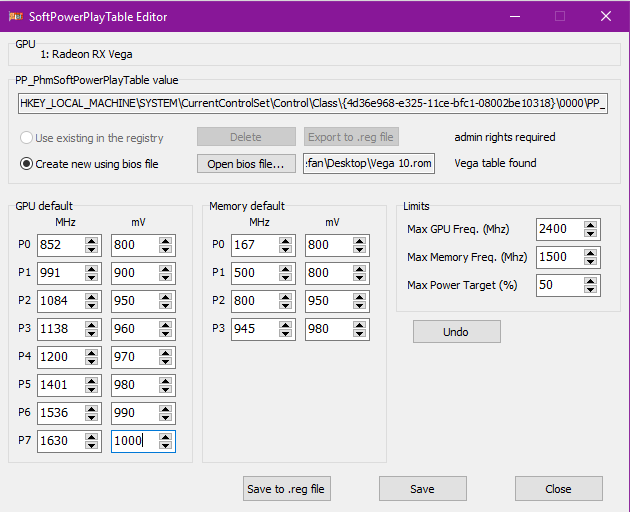Screen dimensions: 630x512
Task: Decrease Max Power Target with down arrow
Action: coord(590,290)
